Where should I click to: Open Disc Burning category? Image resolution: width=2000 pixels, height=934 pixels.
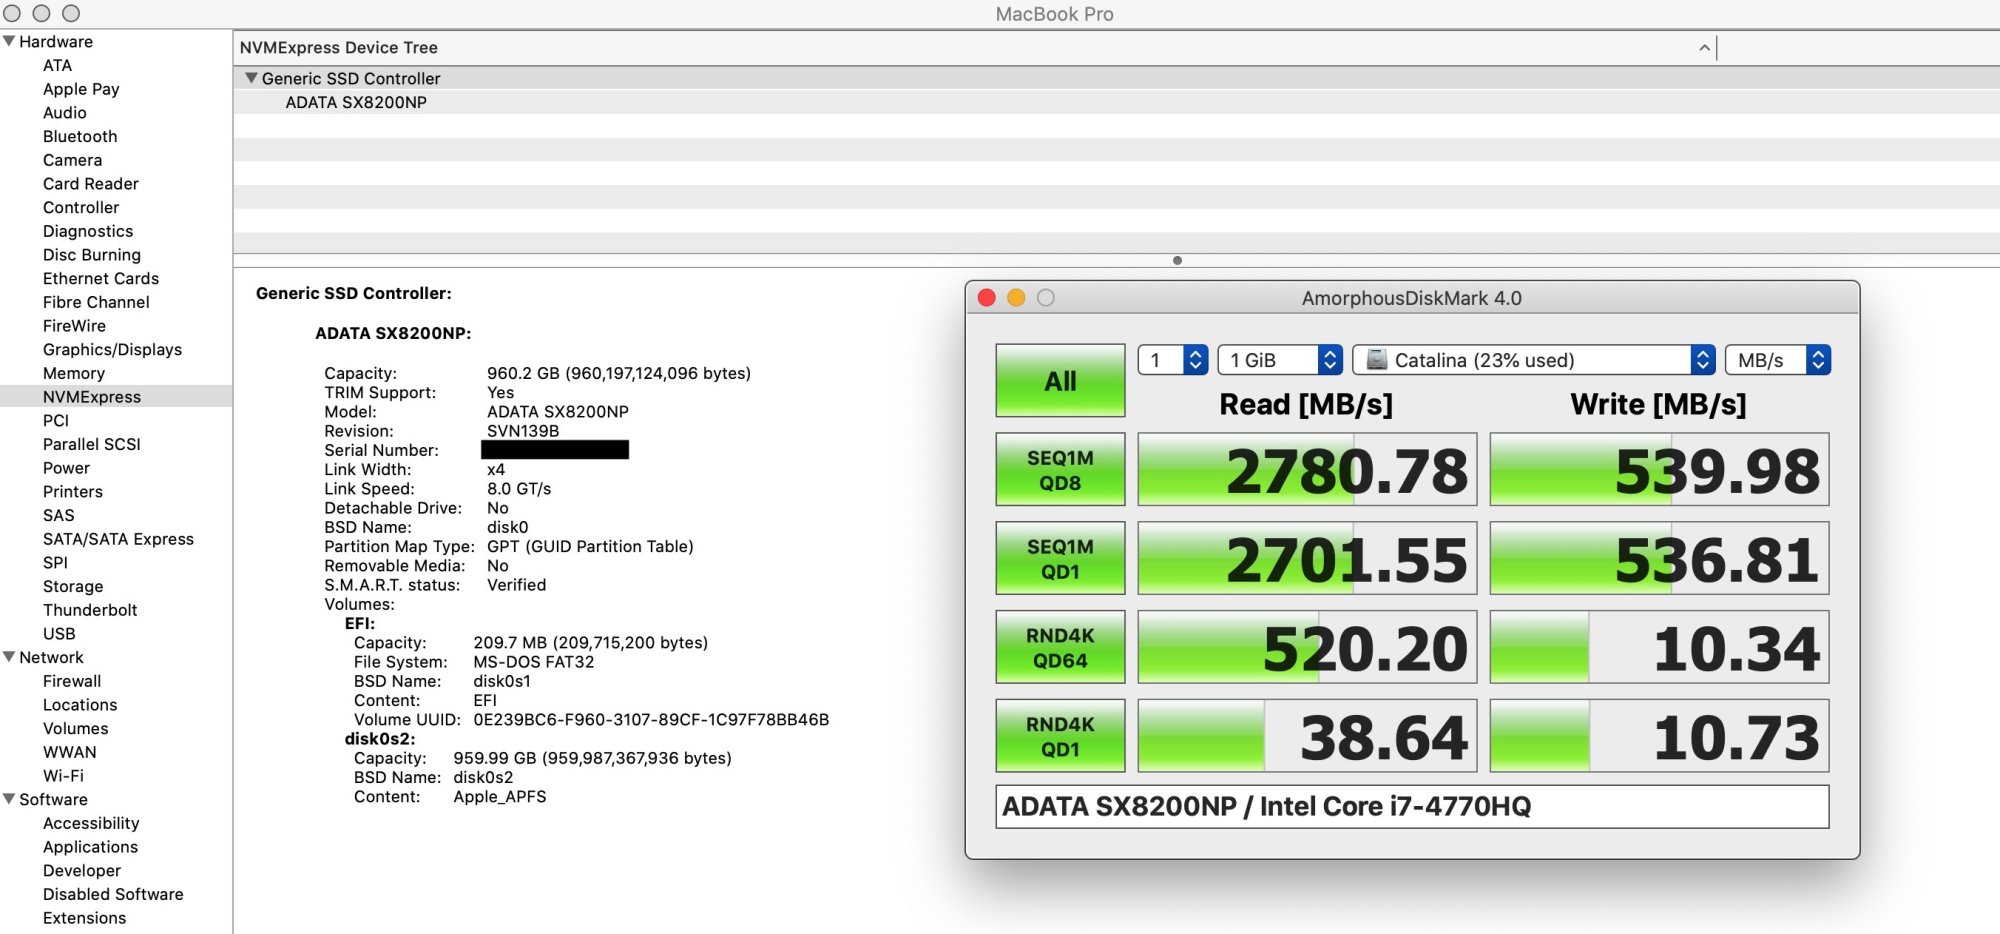coord(91,255)
